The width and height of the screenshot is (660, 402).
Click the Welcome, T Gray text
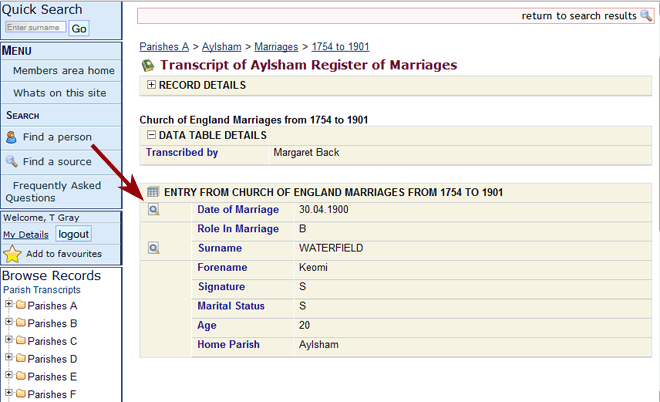click(41, 218)
